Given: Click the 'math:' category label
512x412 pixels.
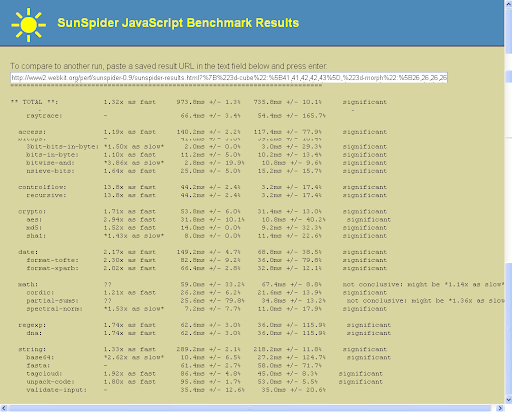Looking at the screenshot, I should coord(28,284).
